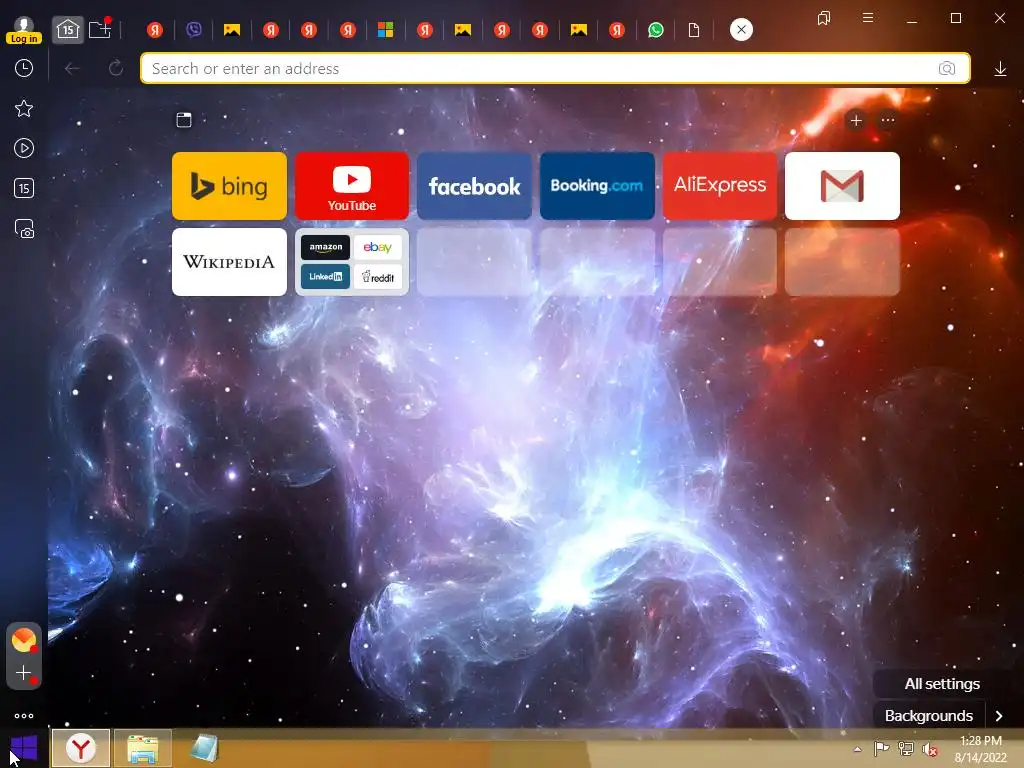Add a new app to the sidebar
This screenshot has height=768, width=1024.
(24, 673)
